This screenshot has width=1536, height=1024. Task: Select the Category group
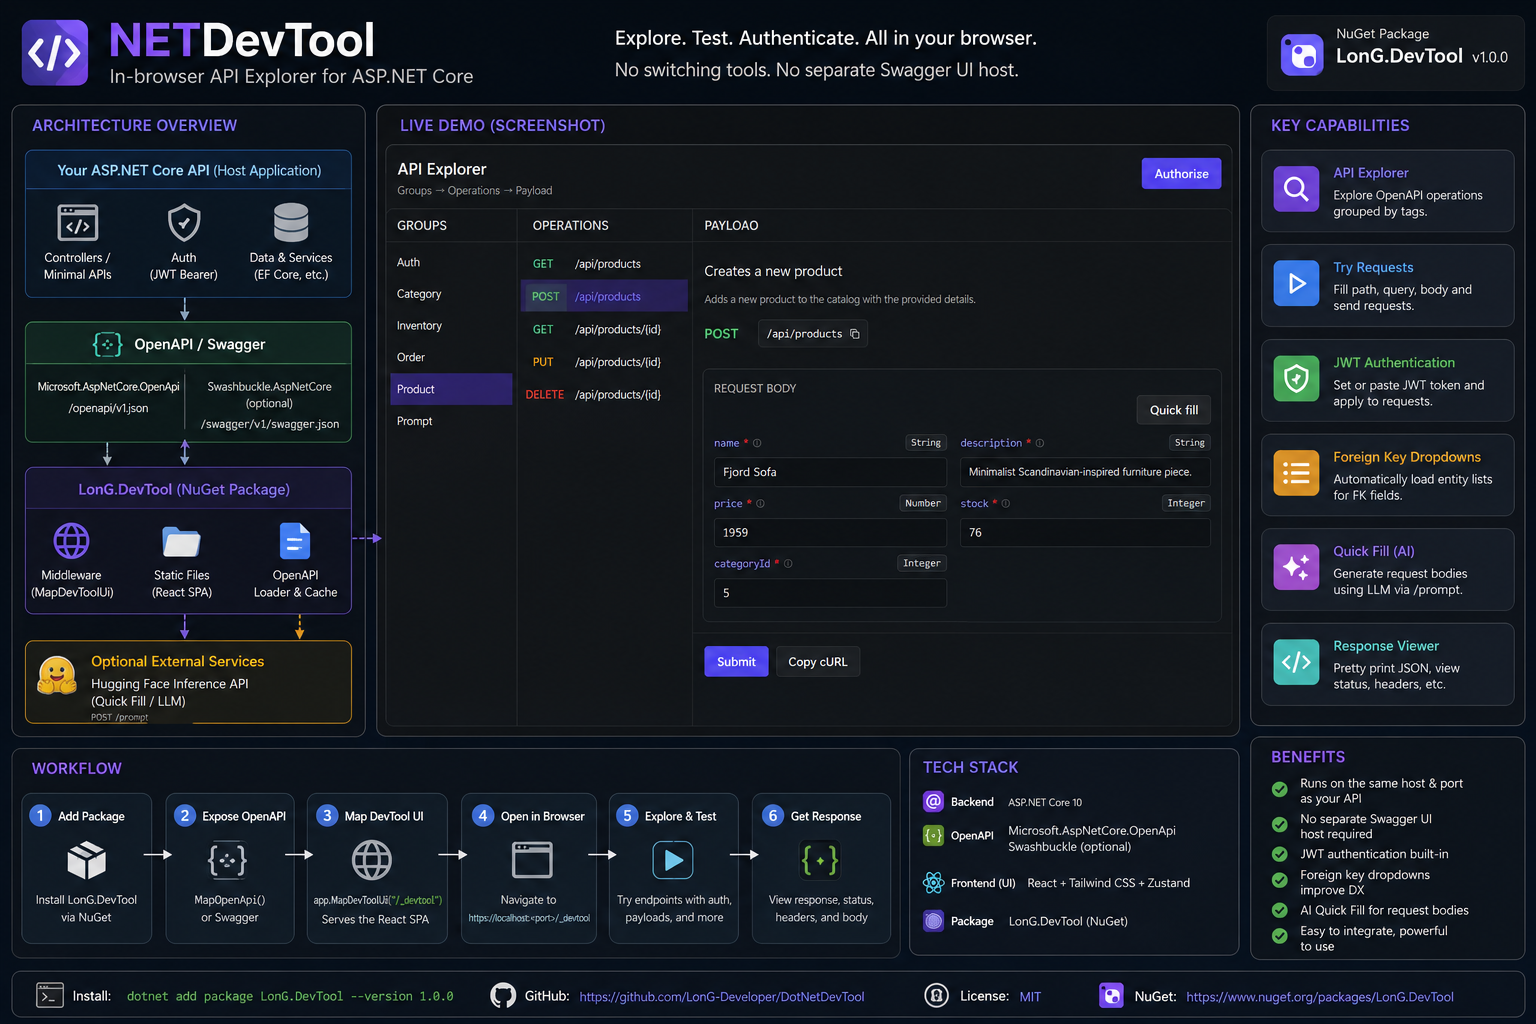click(450, 294)
